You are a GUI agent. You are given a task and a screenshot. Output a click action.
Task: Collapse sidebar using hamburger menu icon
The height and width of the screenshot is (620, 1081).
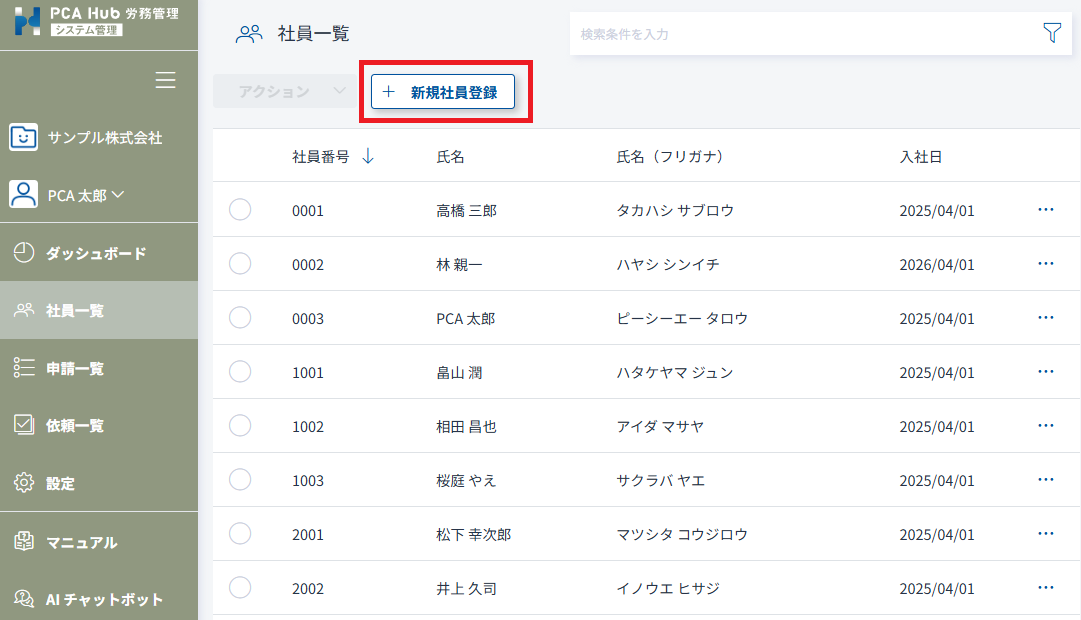click(166, 81)
